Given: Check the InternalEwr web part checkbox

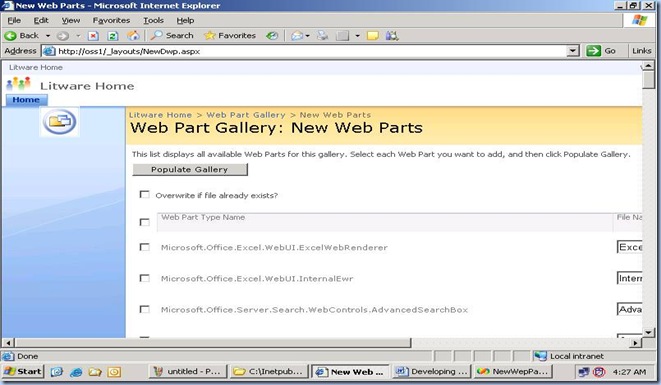Looking at the screenshot, I should click(145, 278).
